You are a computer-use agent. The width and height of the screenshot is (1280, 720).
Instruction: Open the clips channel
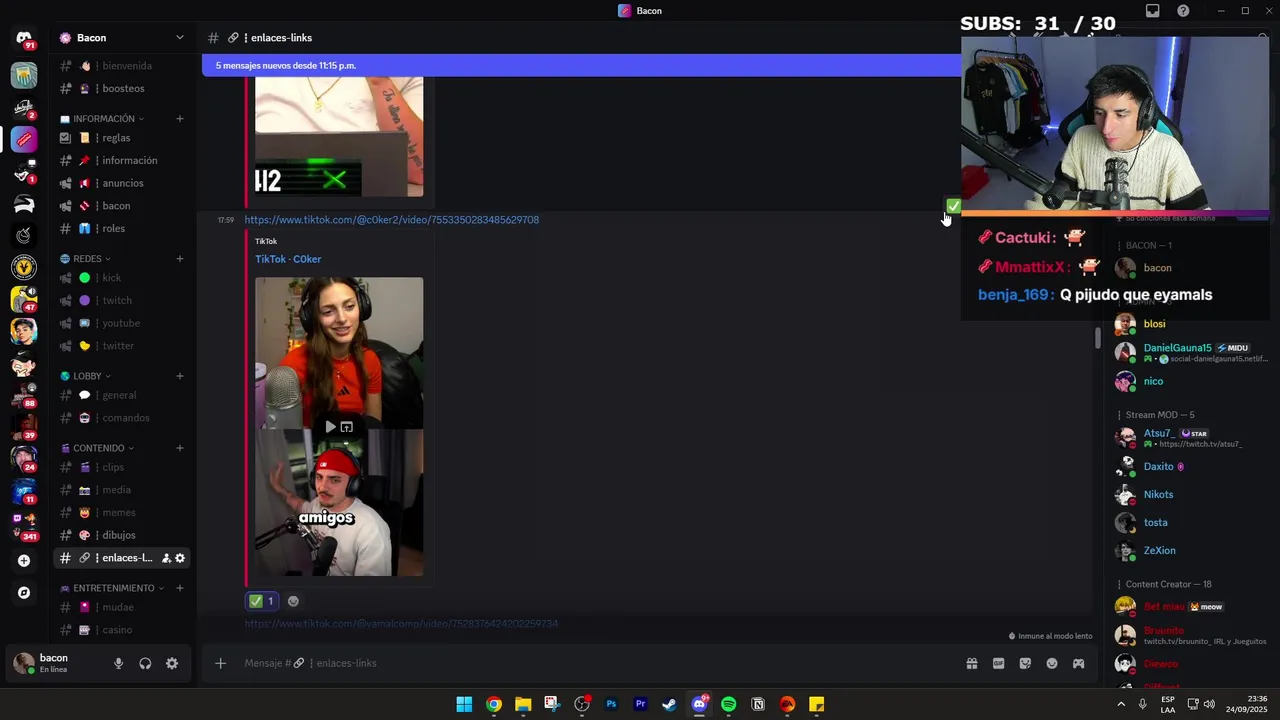(122, 467)
